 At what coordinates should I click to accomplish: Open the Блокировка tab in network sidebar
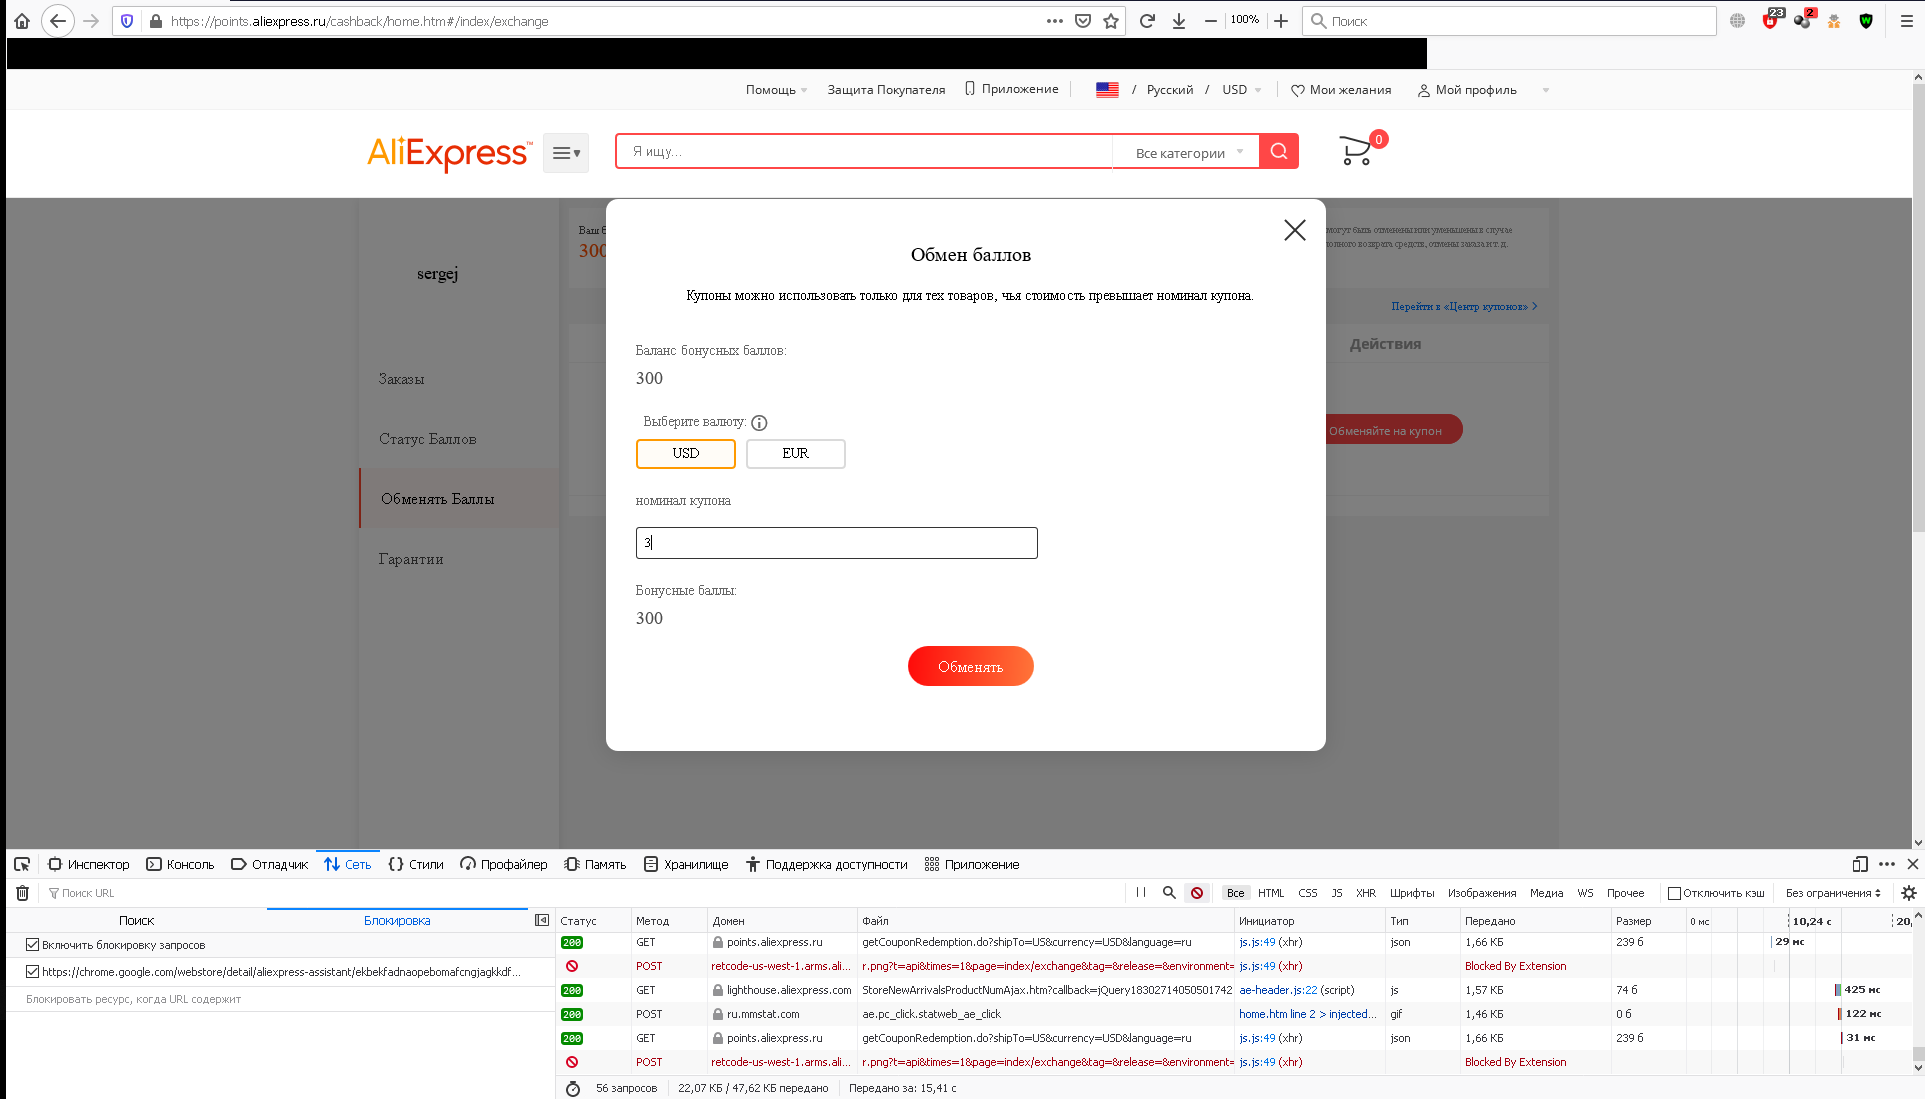coord(397,920)
